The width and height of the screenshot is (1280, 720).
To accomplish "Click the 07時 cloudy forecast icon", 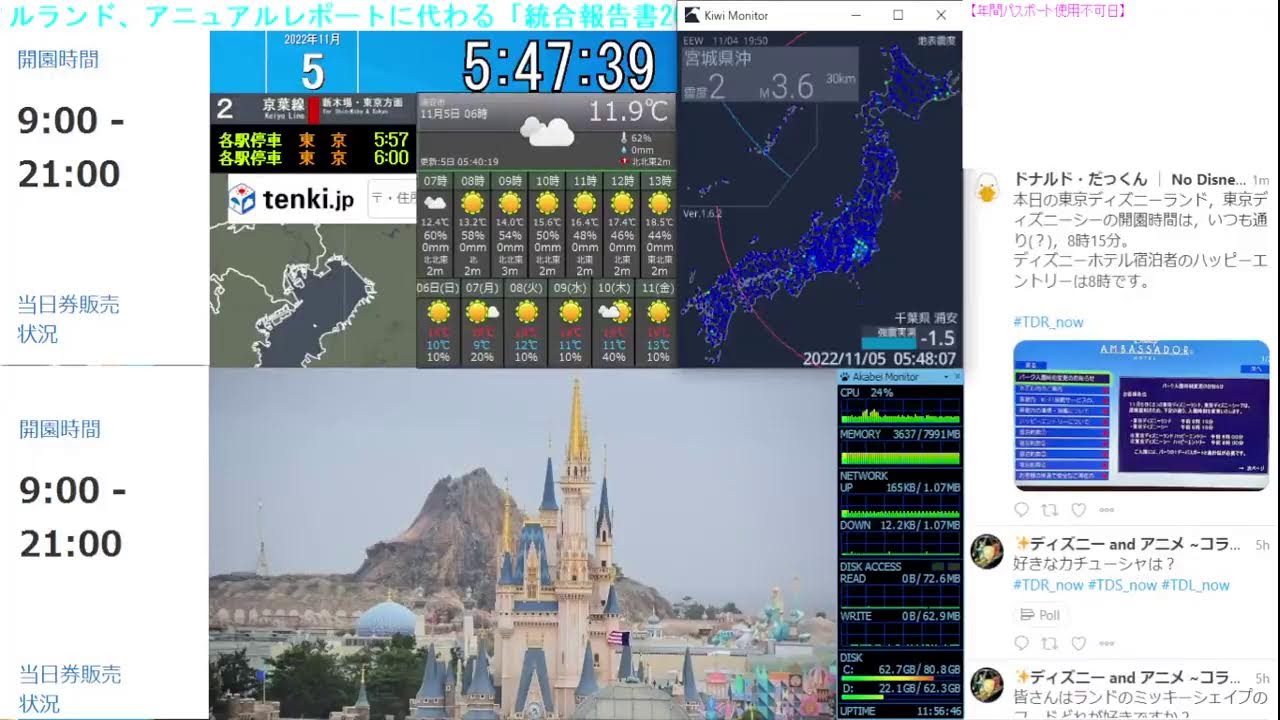I will tap(435, 203).
